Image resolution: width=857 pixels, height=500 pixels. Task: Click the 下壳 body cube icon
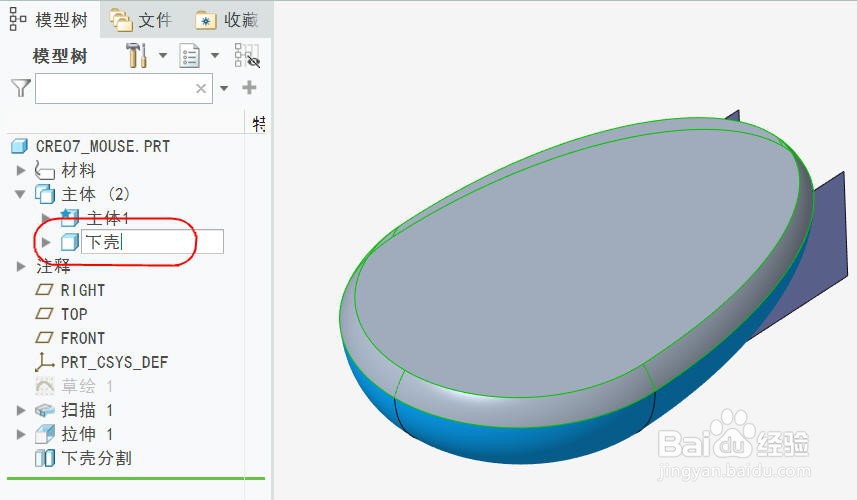pos(69,242)
